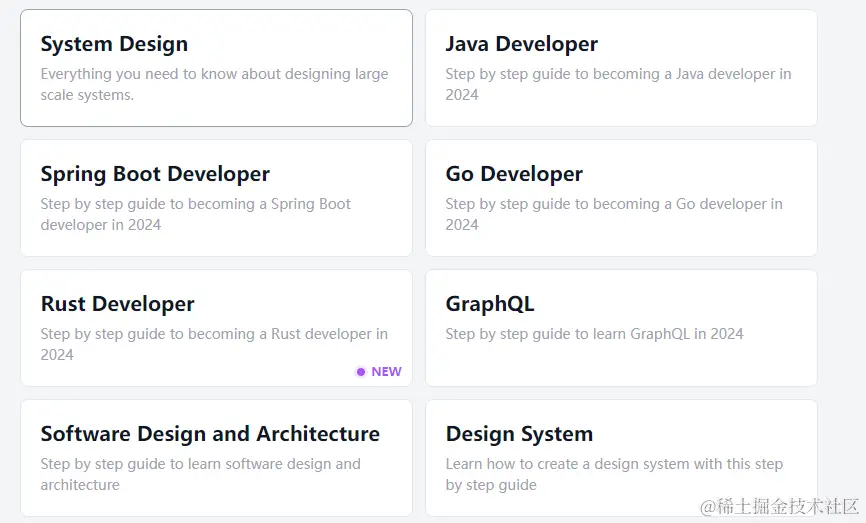Open the Go Developer roadmap title
The width and height of the screenshot is (866, 523).
point(514,174)
